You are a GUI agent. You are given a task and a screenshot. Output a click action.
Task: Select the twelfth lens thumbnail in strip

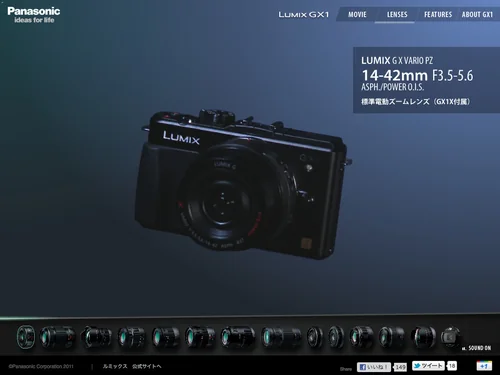(x=391, y=337)
